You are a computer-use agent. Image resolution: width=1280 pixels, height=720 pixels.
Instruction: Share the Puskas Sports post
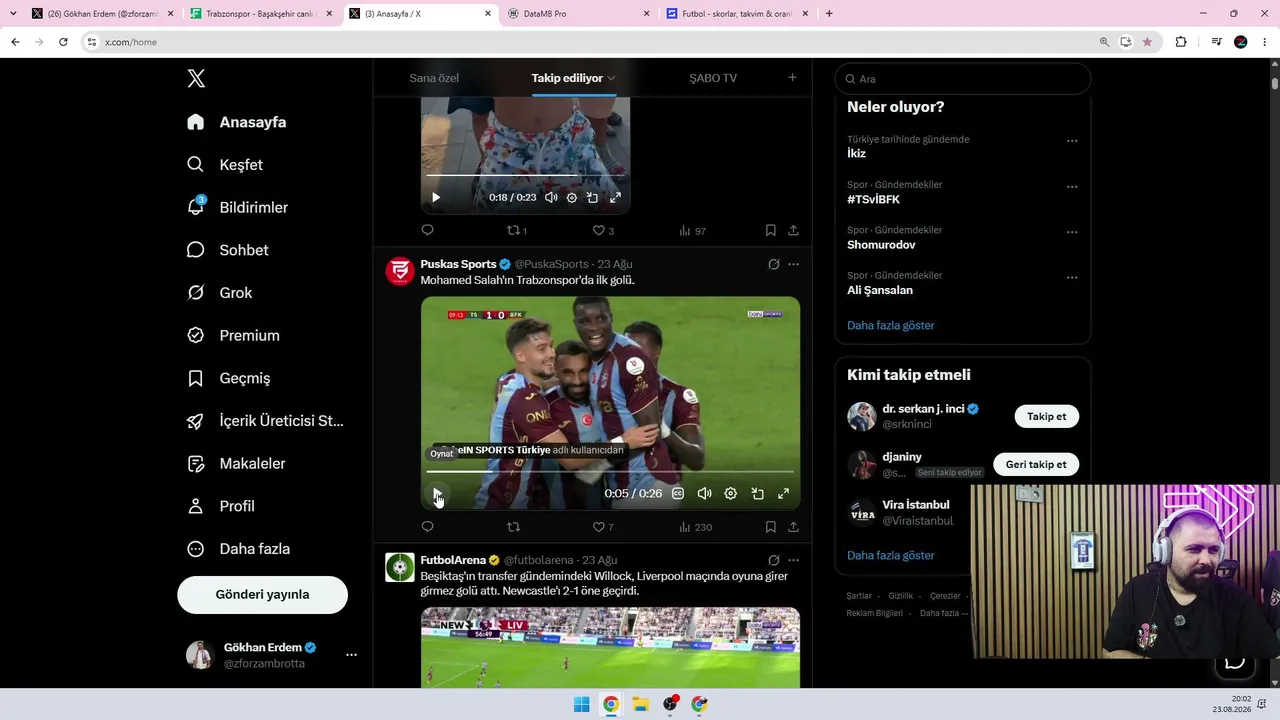coord(793,527)
